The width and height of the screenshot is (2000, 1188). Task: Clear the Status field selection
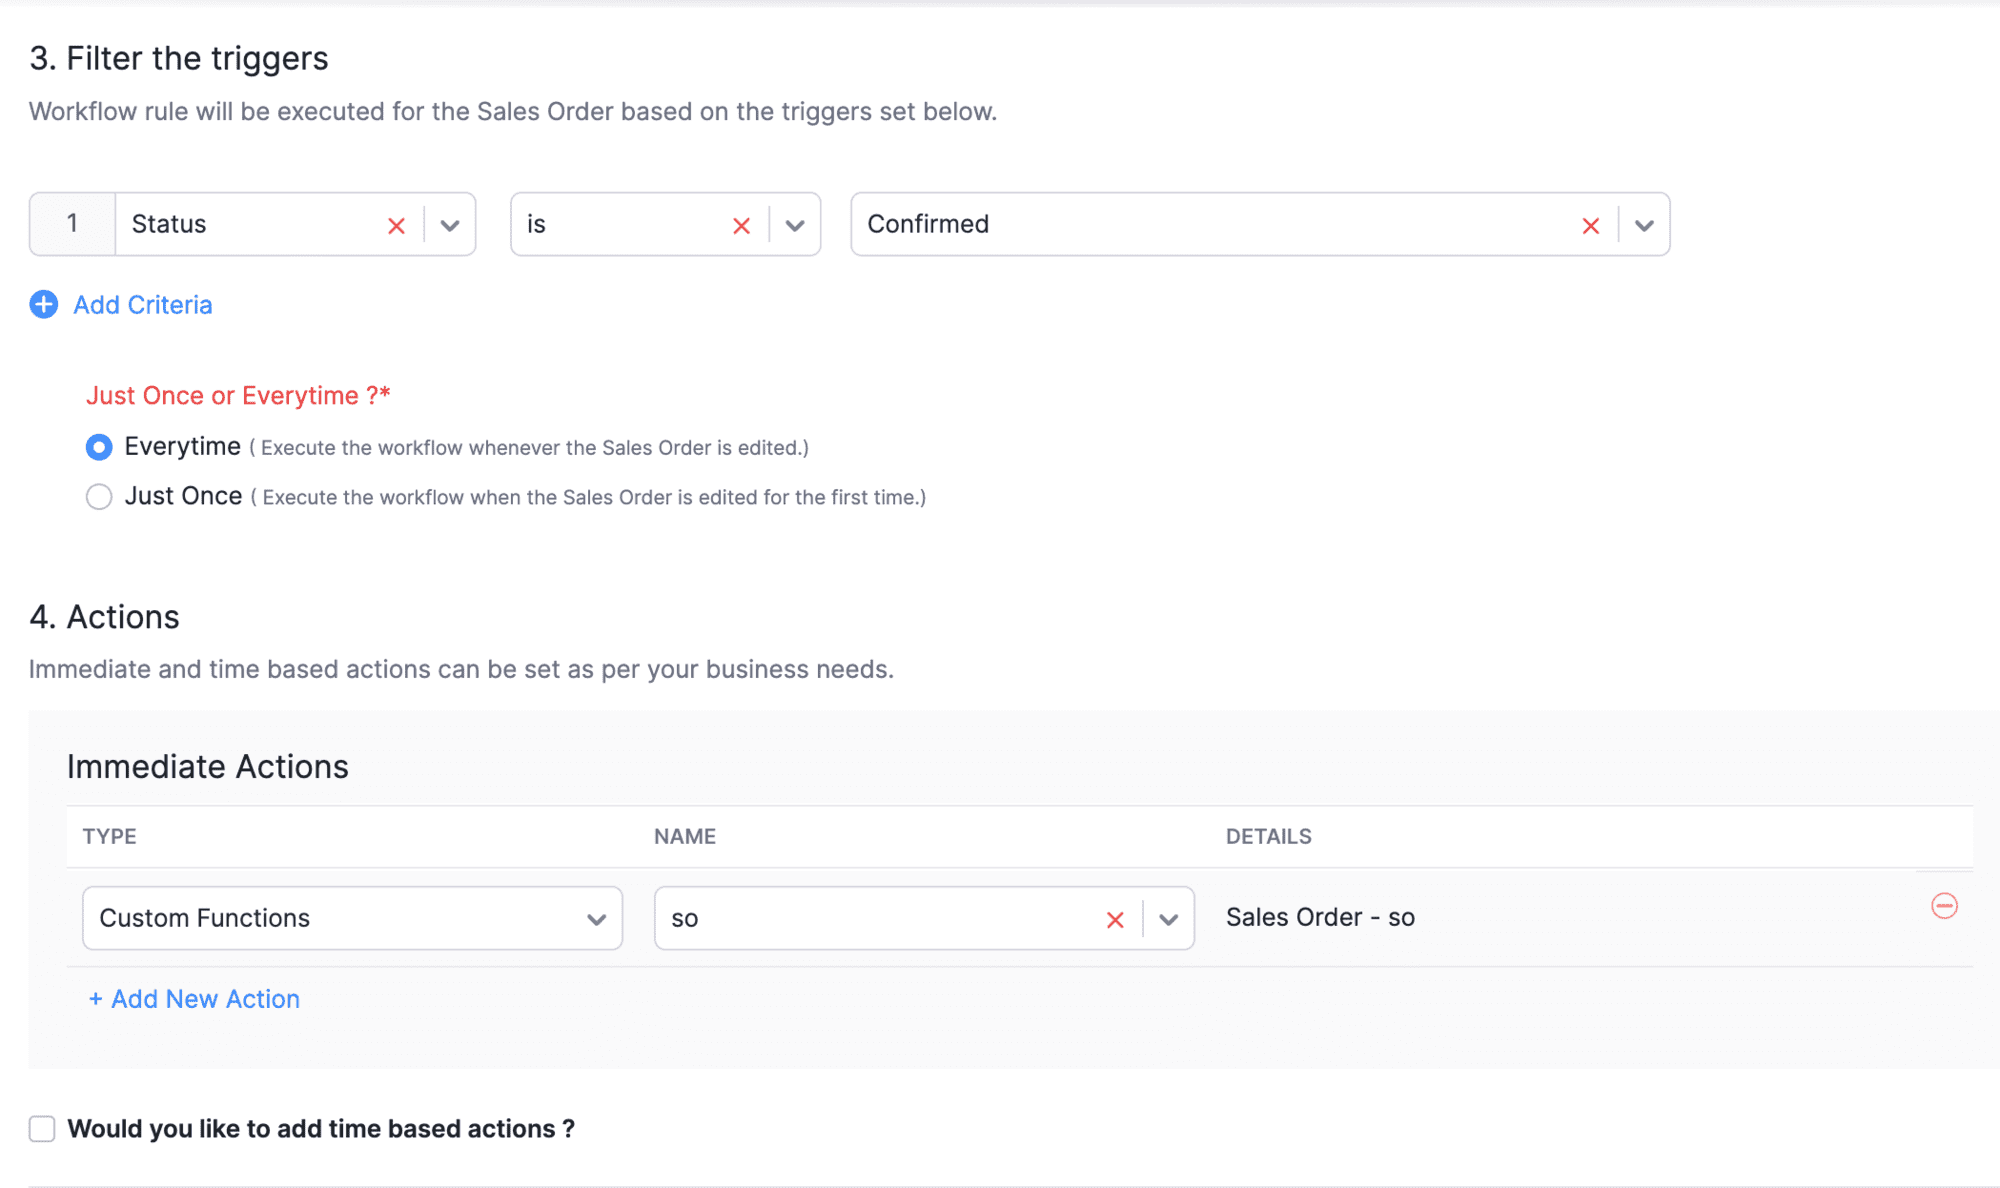(x=396, y=226)
